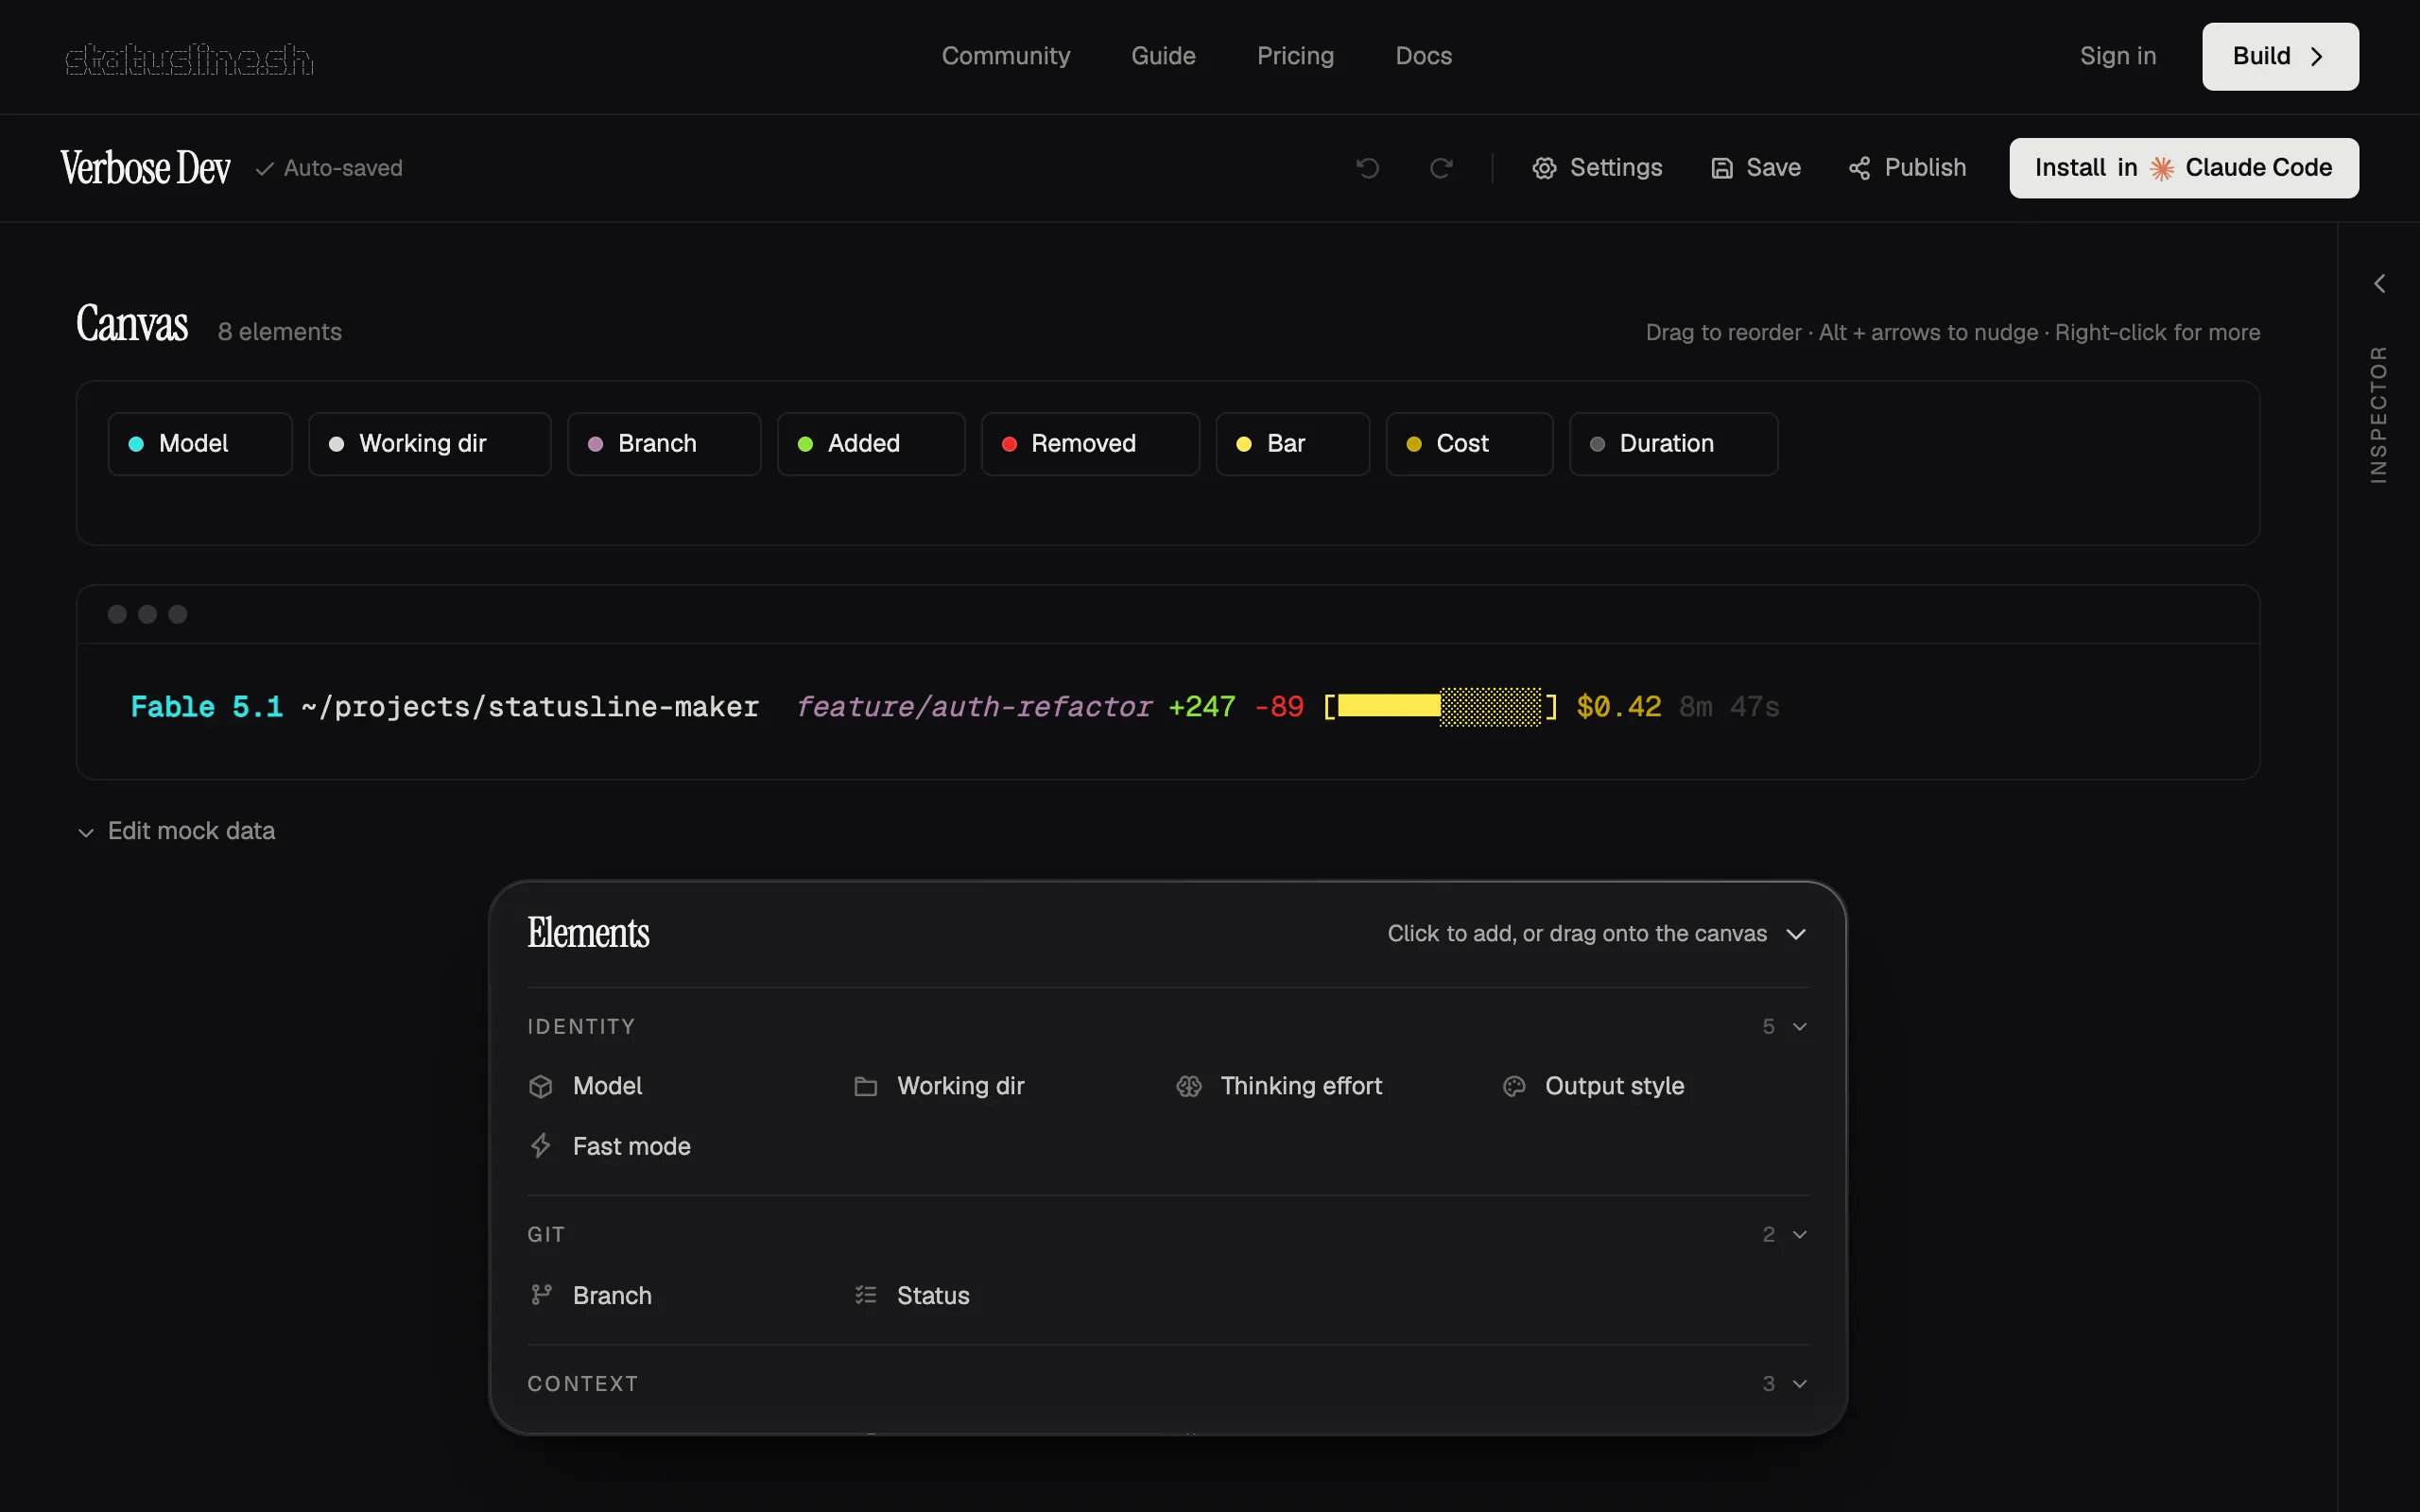2420x1512 pixels.
Task: Select the Branch chip on canvas
Action: (664, 444)
